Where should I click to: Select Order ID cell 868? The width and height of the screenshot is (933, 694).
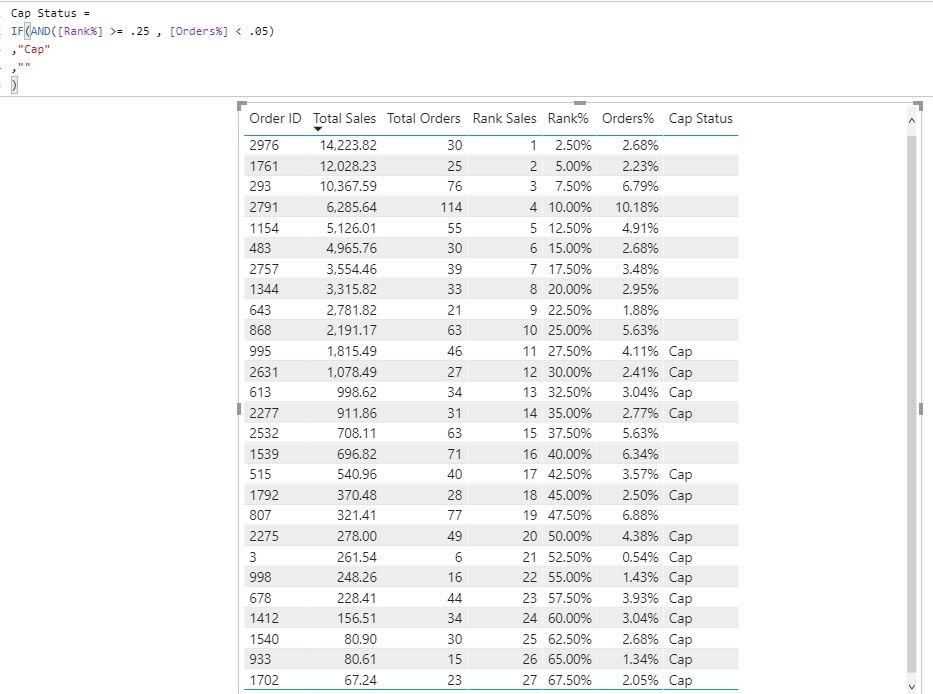[260, 330]
